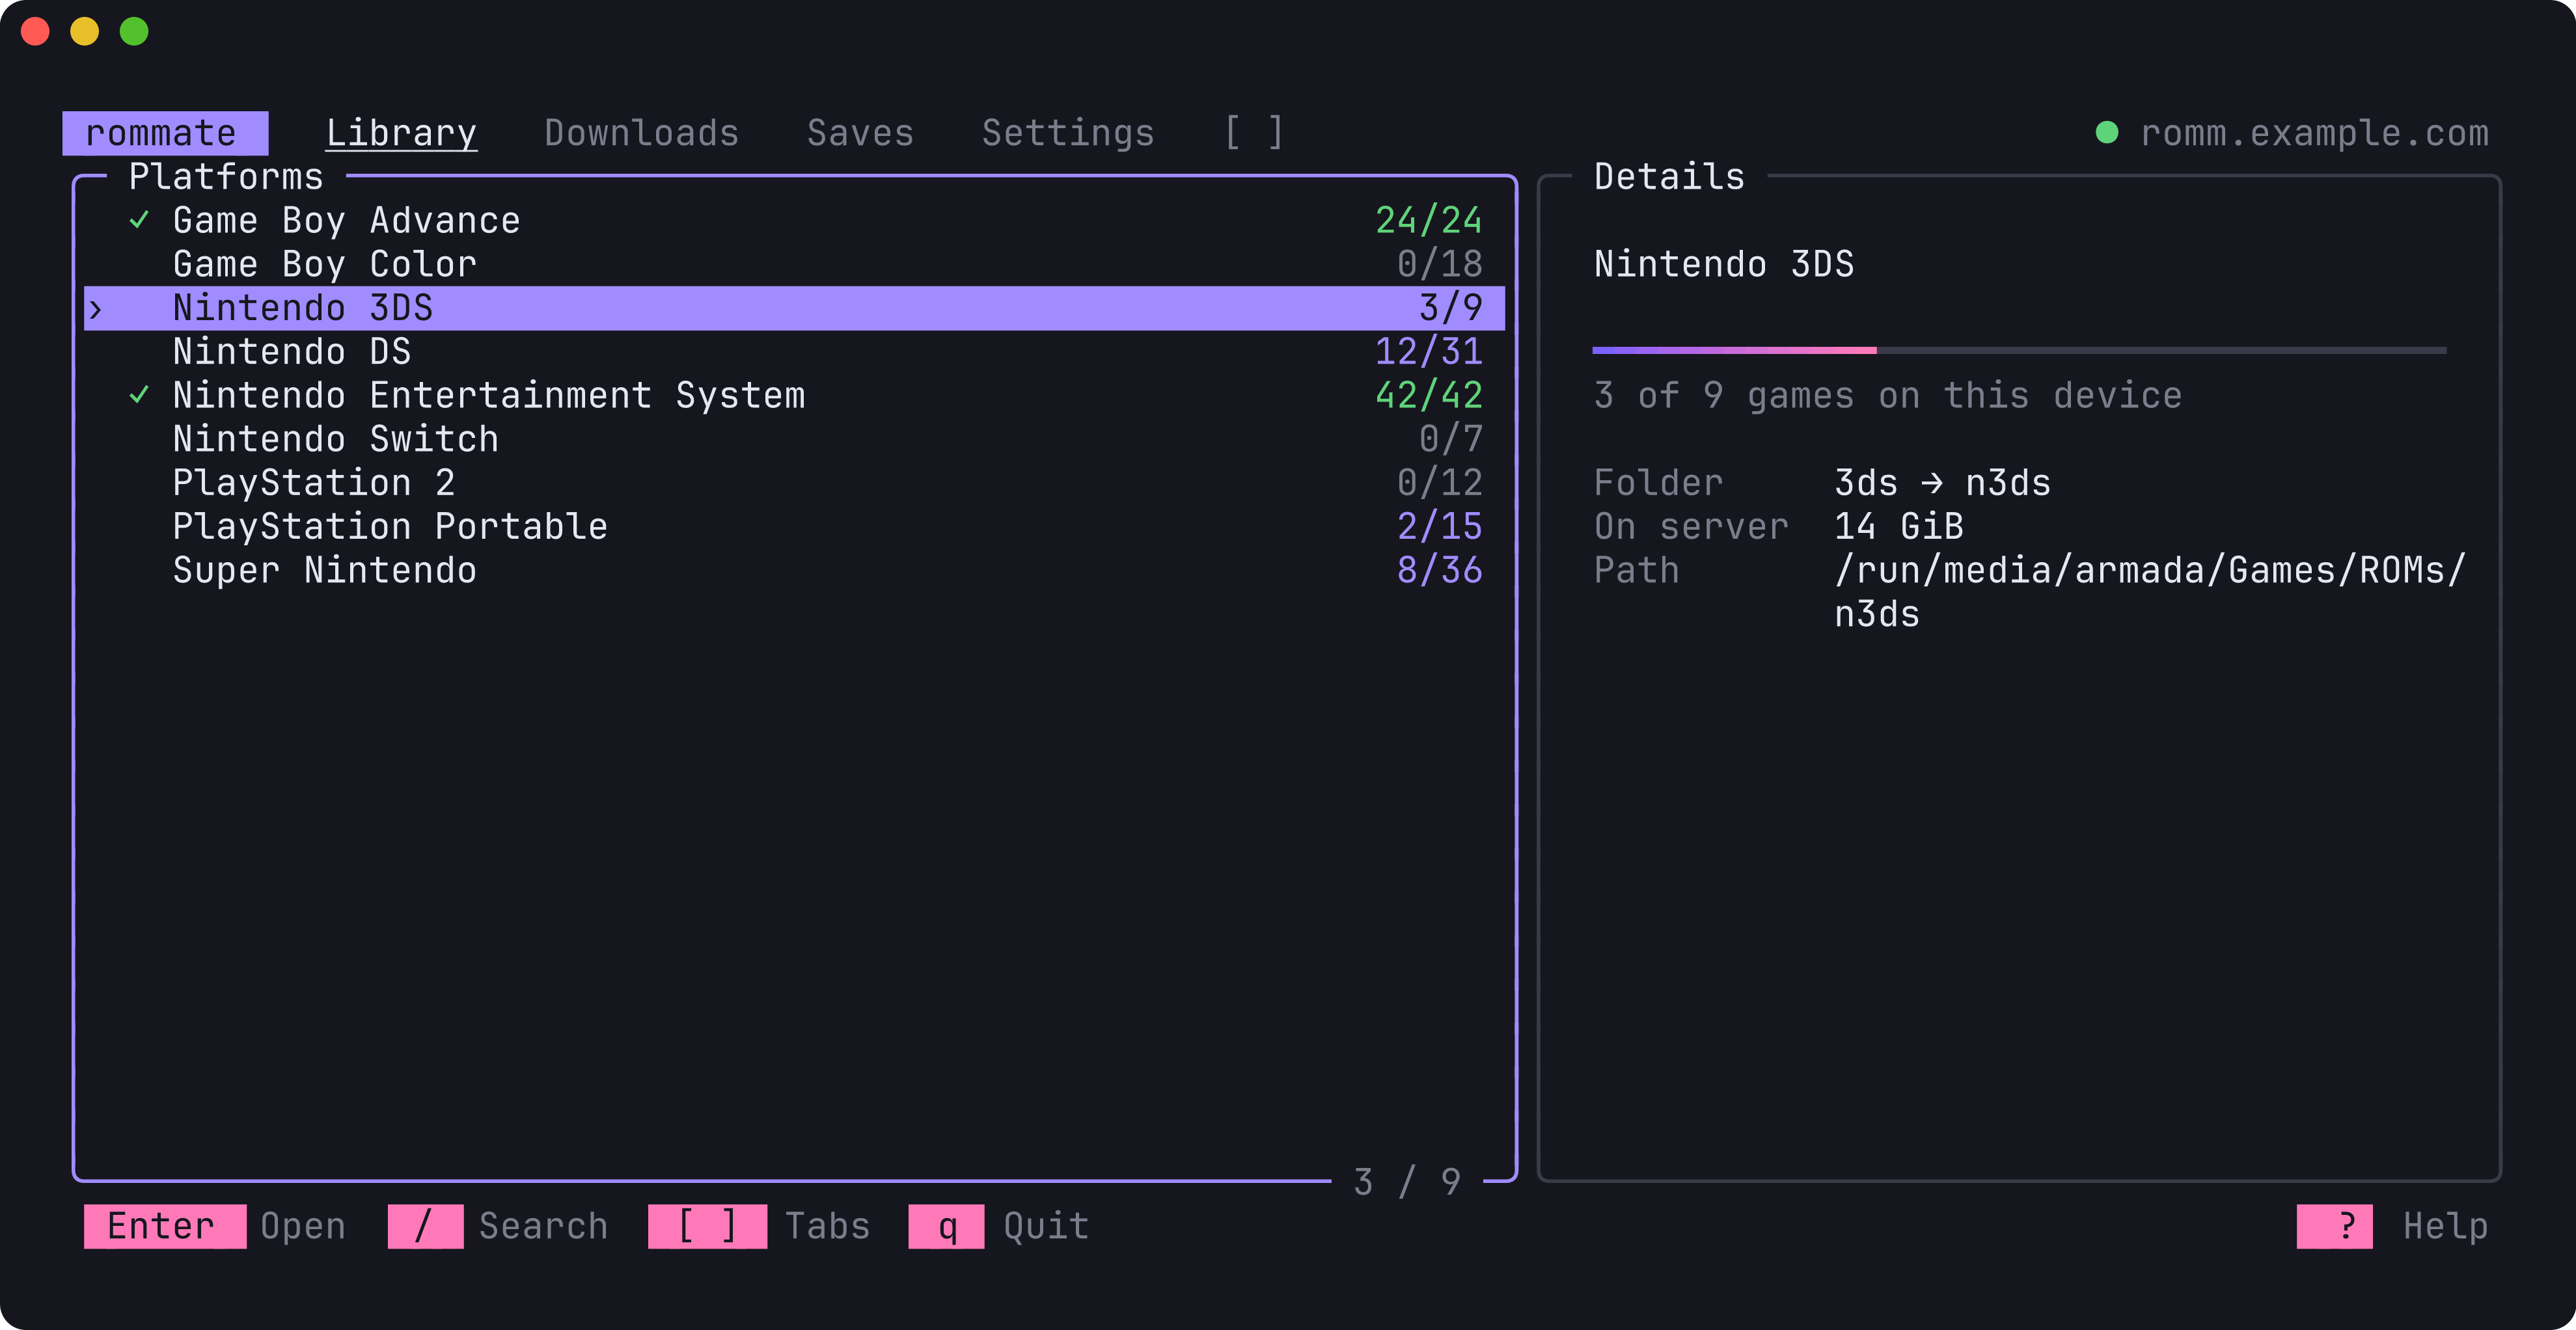Image resolution: width=2576 pixels, height=1330 pixels.
Task: Click the 42/42 count value
Action: [1428, 395]
